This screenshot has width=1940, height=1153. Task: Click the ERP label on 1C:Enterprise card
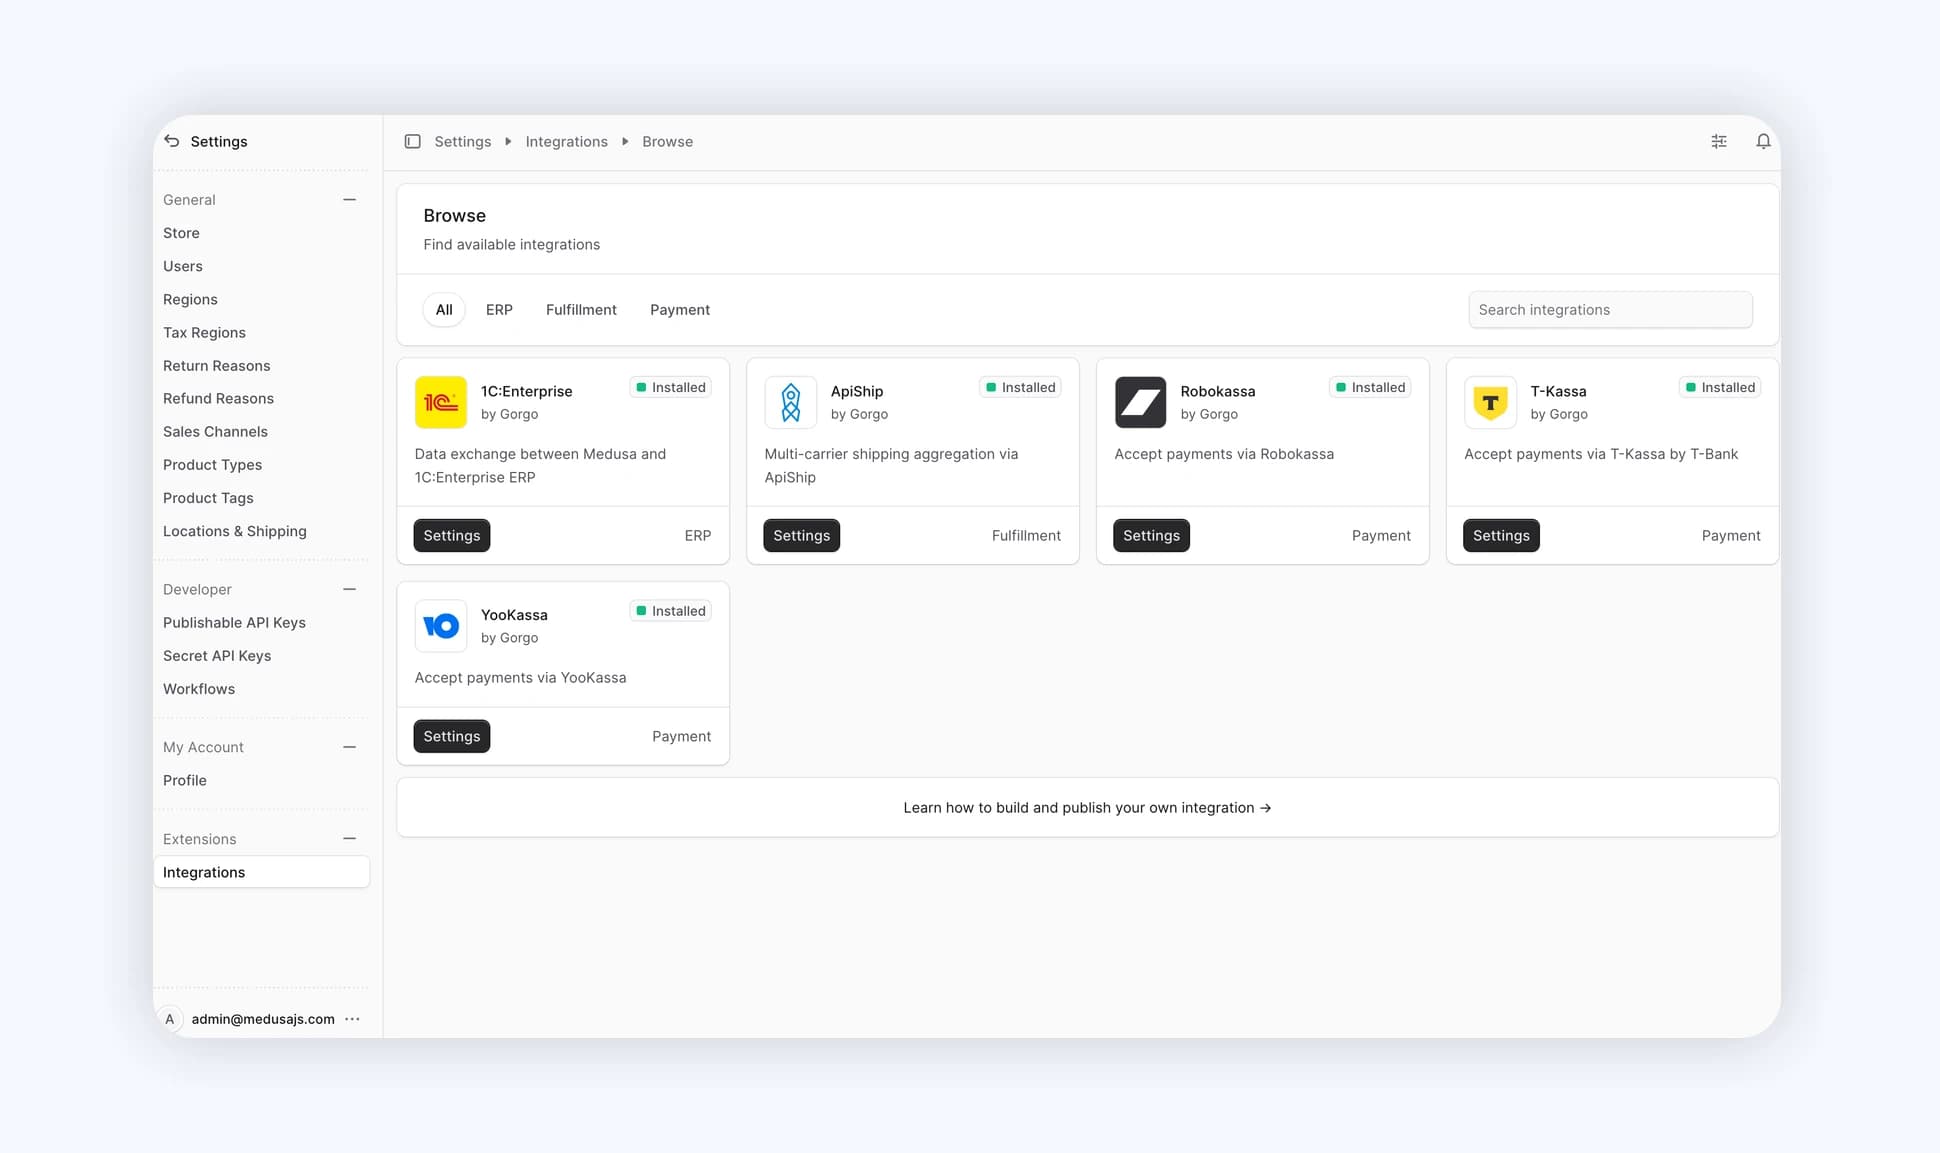698,536
